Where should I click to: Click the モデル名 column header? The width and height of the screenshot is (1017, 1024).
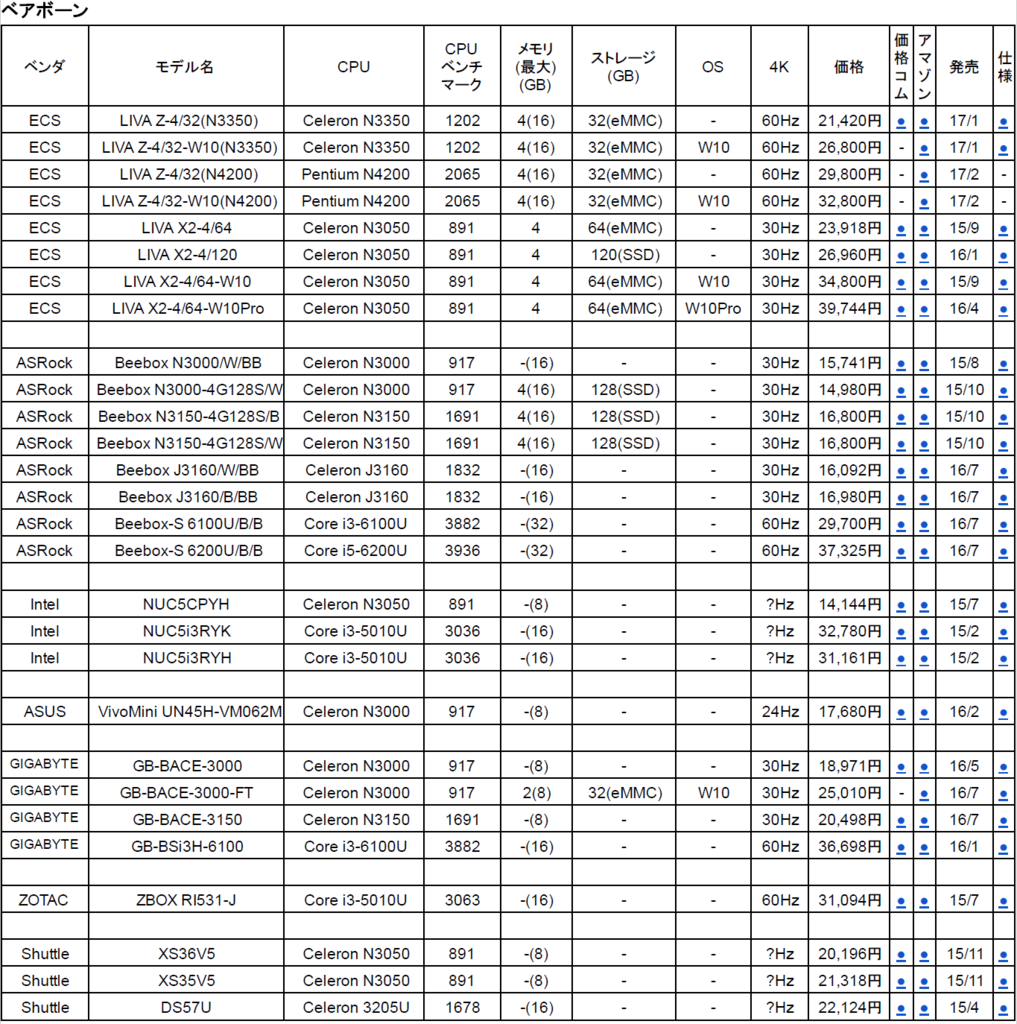click(185, 67)
